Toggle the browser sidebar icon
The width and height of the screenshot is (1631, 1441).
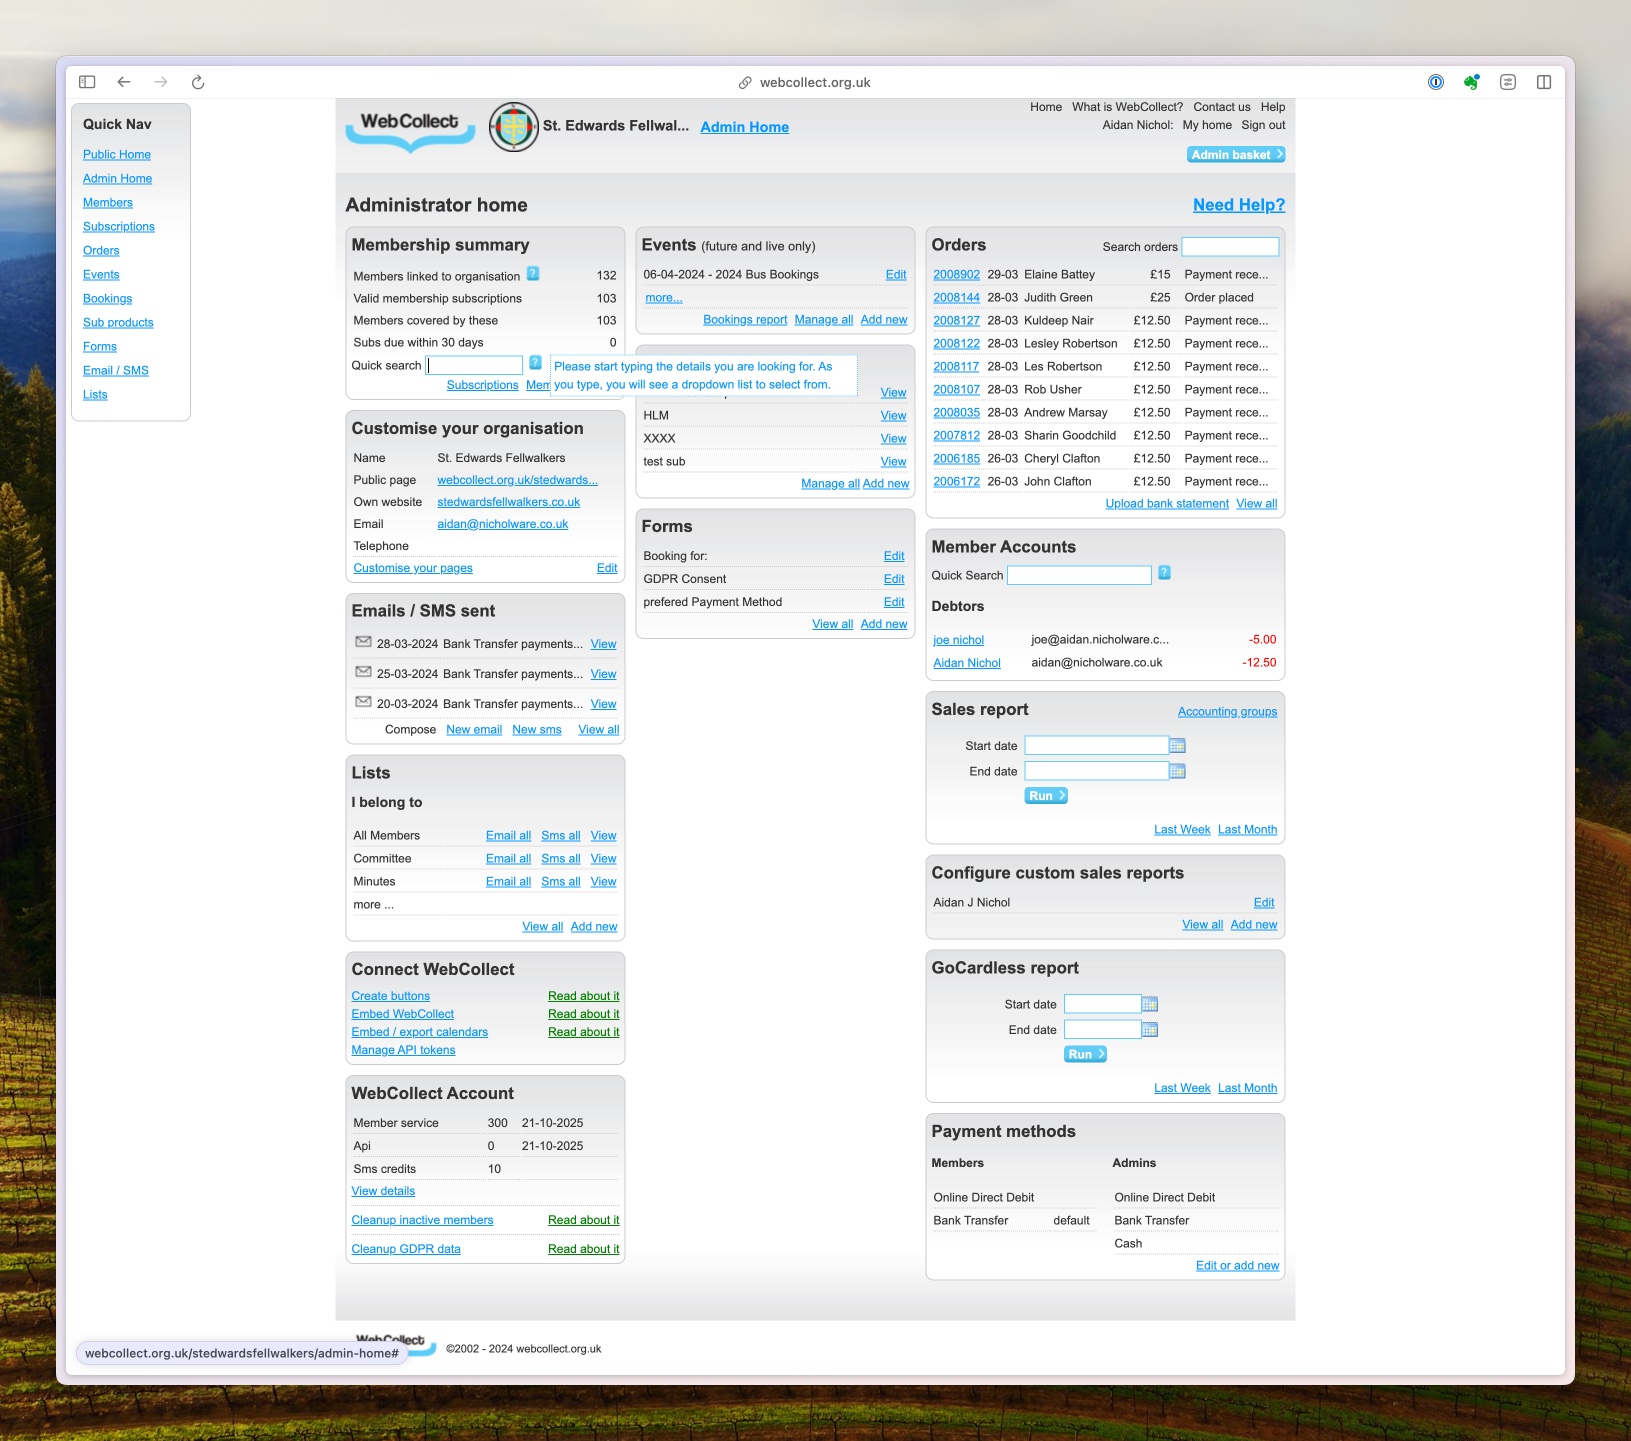pyautogui.click(x=87, y=82)
